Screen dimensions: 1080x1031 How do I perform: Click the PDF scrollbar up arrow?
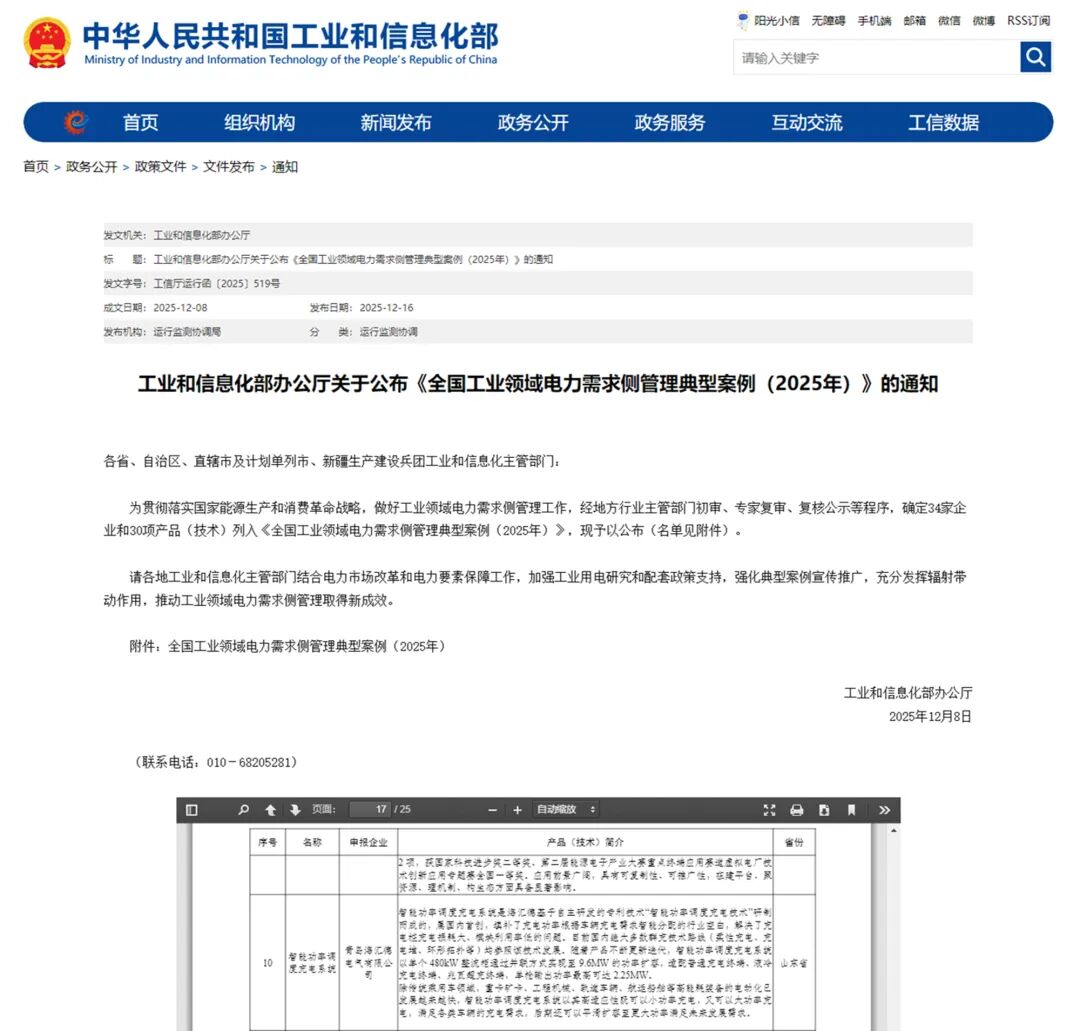tap(893, 831)
